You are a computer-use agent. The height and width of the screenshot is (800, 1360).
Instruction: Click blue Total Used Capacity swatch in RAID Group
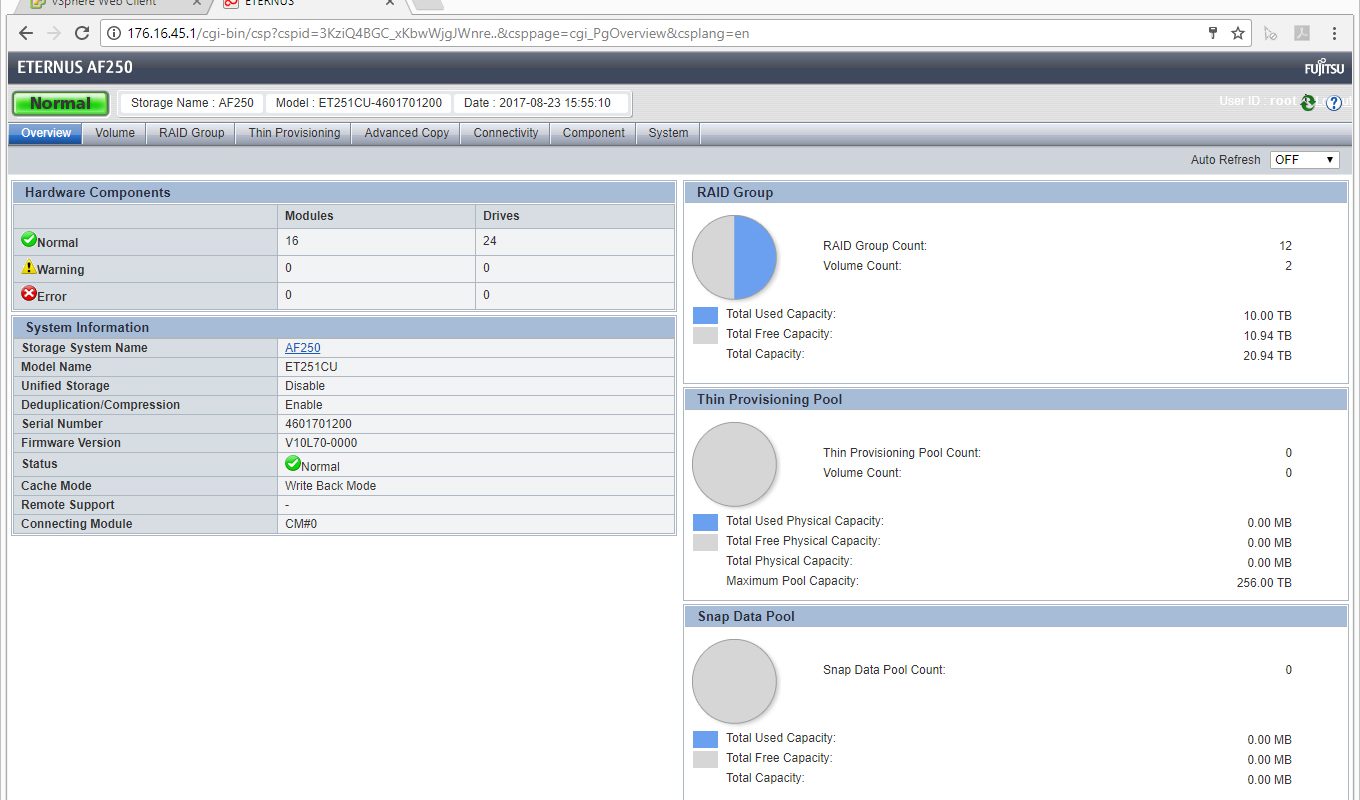(x=705, y=315)
